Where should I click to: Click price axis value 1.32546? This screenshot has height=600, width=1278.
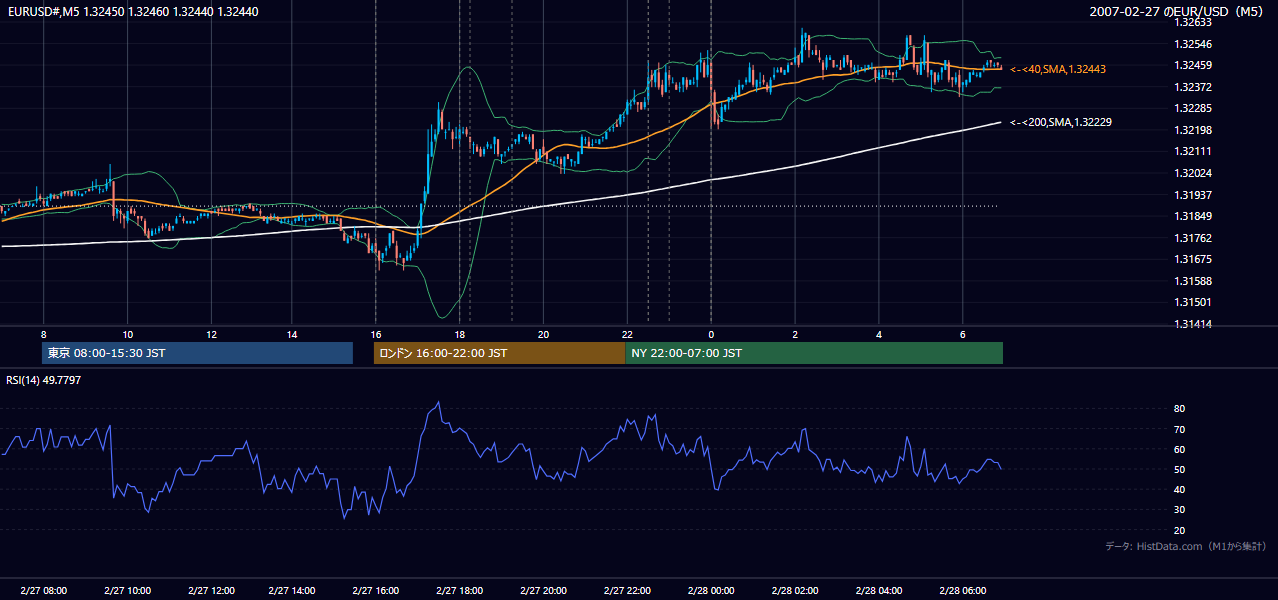click(x=1193, y=44)
